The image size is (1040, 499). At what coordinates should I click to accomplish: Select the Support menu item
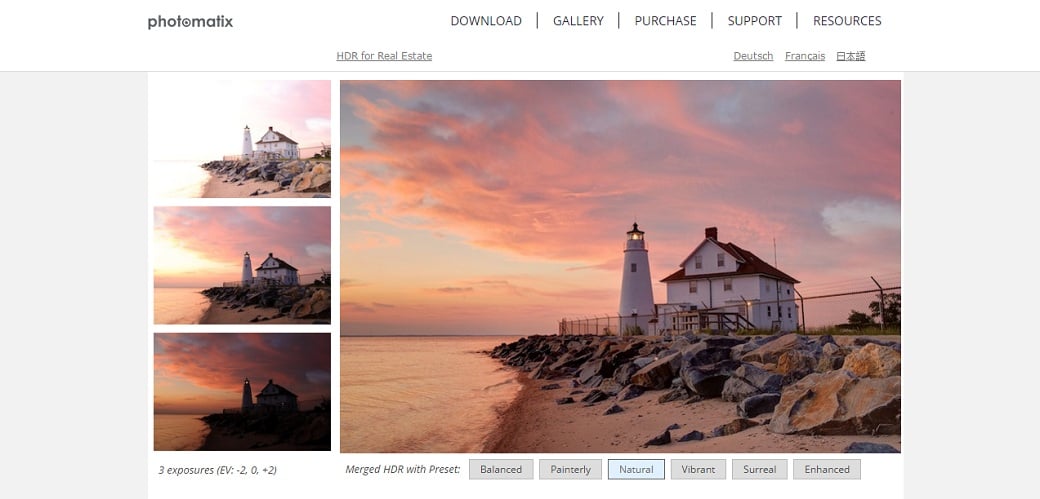click(x=754, y=21)
